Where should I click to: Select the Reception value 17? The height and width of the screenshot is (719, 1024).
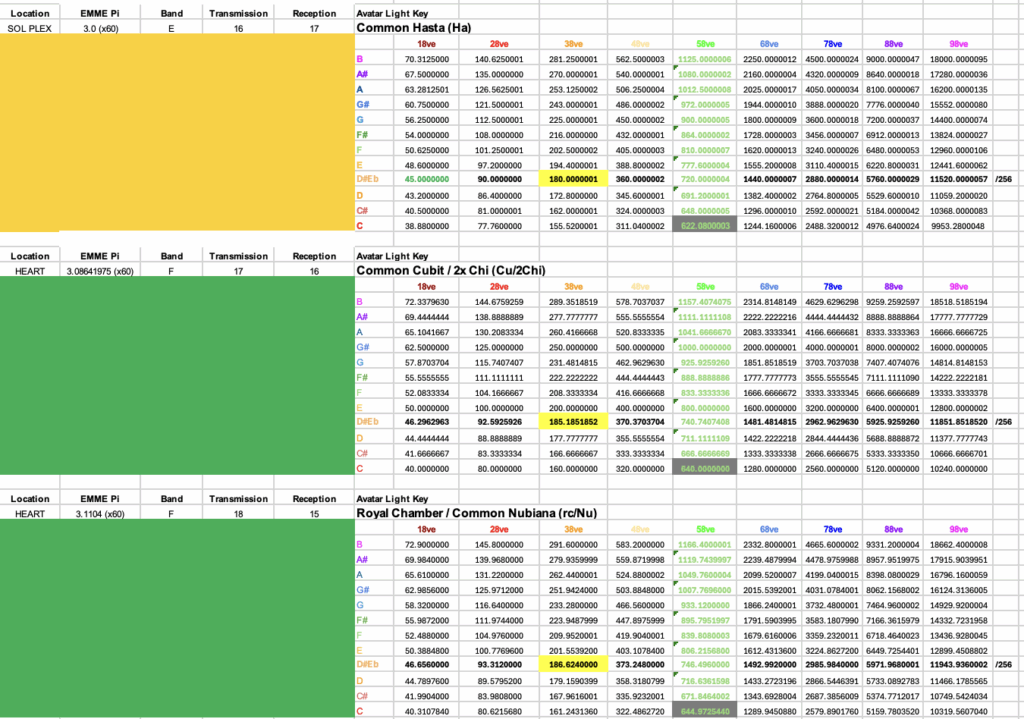314,29
